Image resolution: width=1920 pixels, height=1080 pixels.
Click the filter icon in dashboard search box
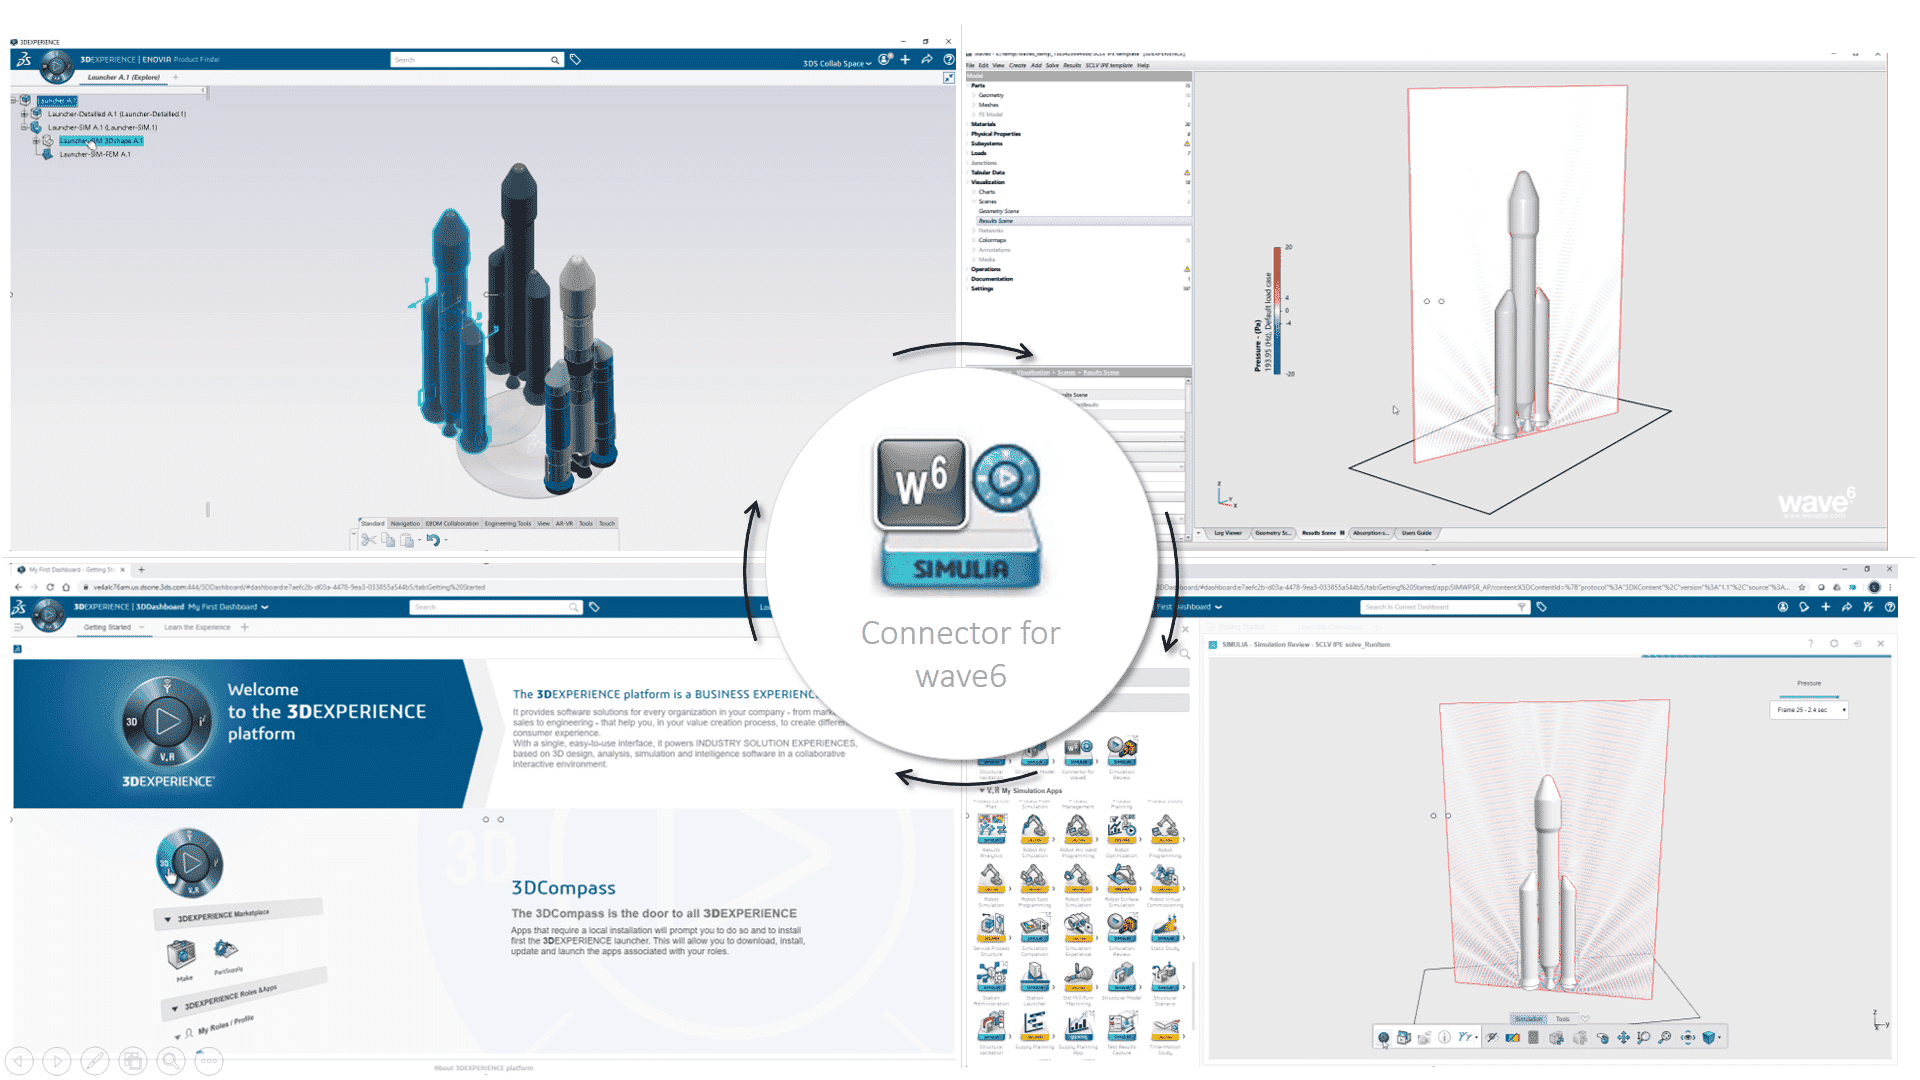(x=1522, y=607)
